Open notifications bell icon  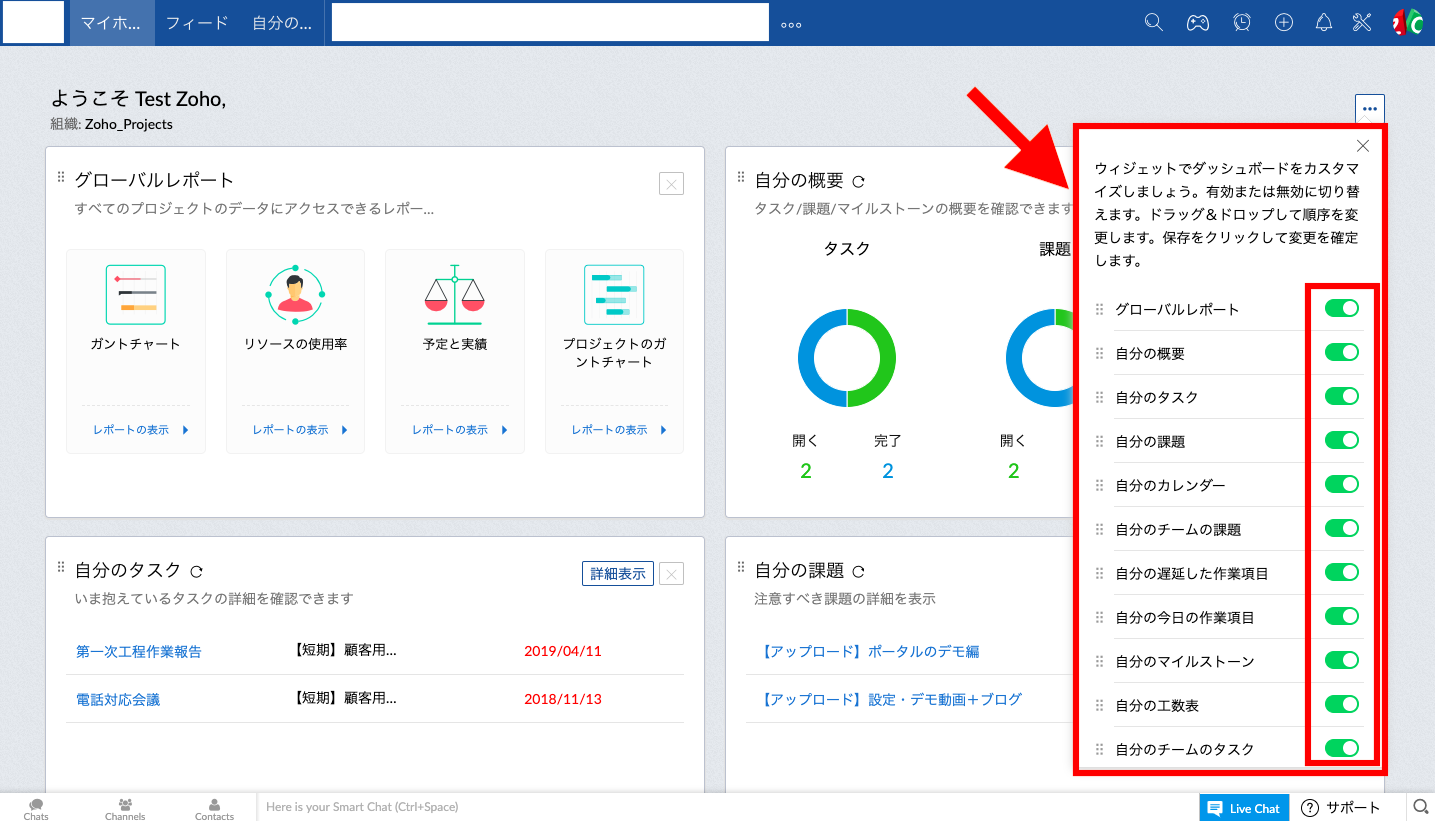[1324, 22]
